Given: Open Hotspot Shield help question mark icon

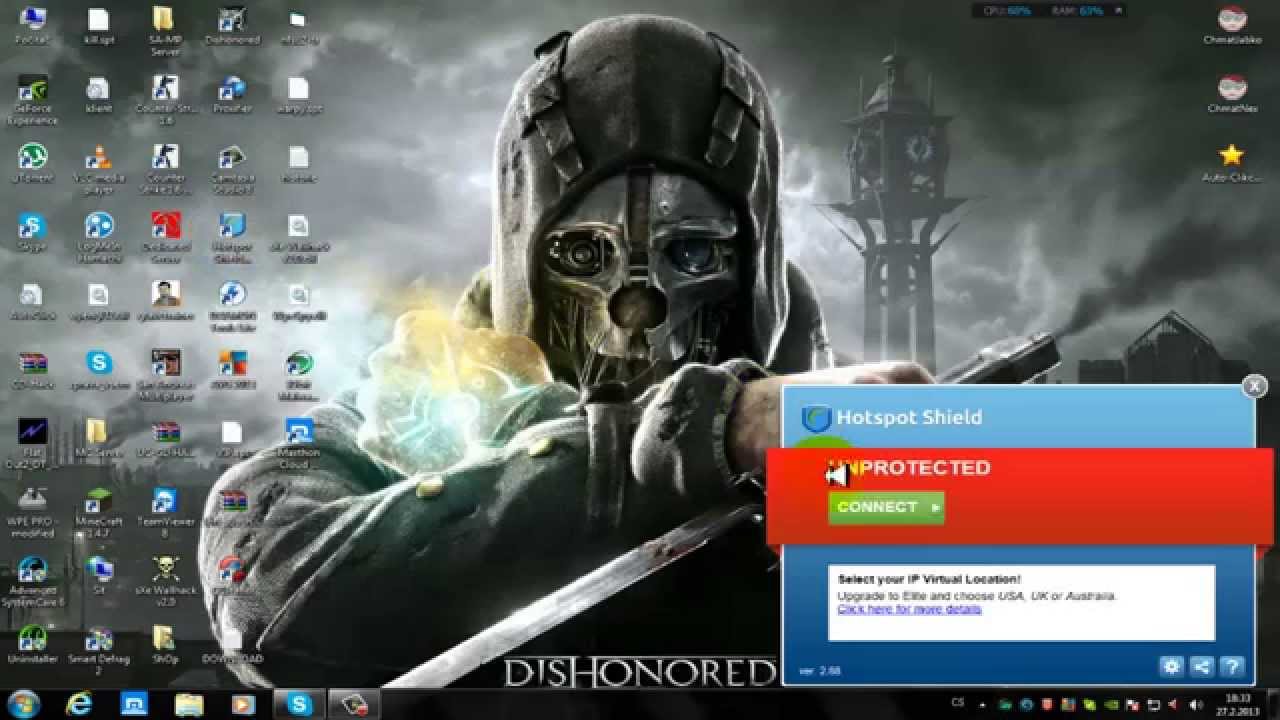Looking at the screenshot, I should coord(1232,666).
